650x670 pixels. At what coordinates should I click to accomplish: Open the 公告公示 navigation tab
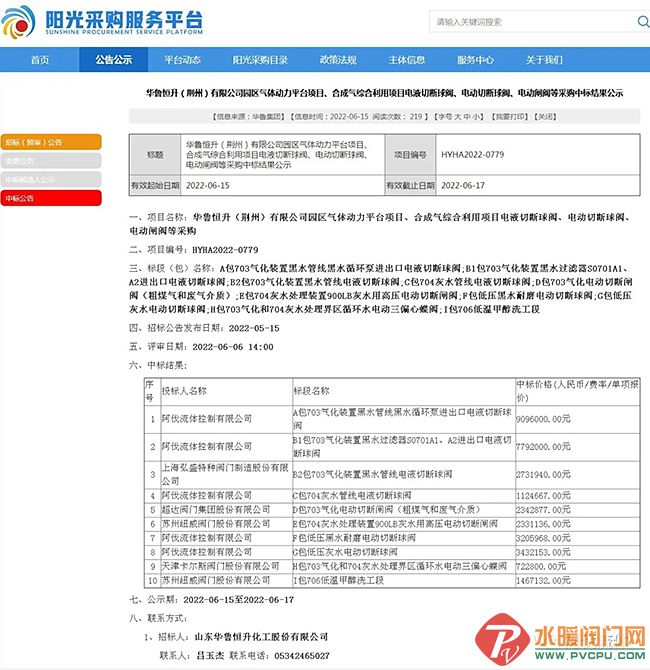point(114,60)
